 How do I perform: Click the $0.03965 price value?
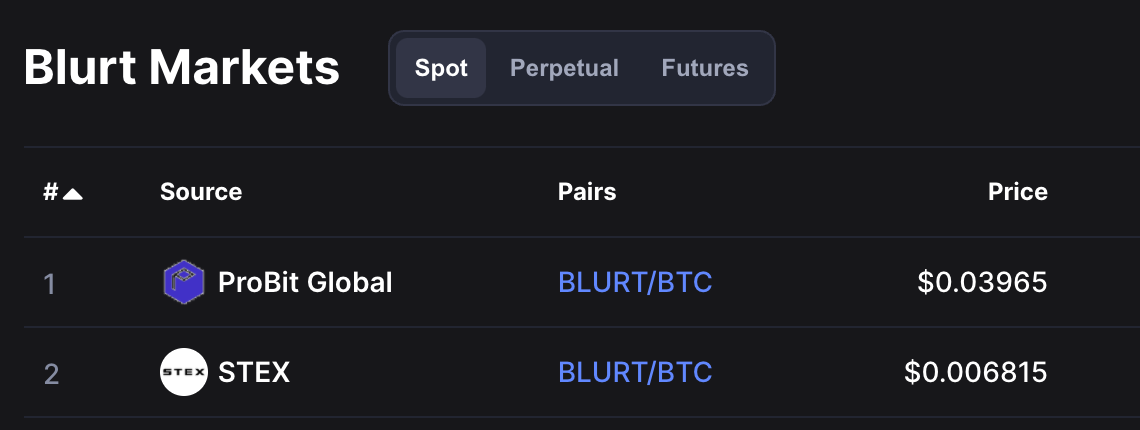click(x=982, y=282)
